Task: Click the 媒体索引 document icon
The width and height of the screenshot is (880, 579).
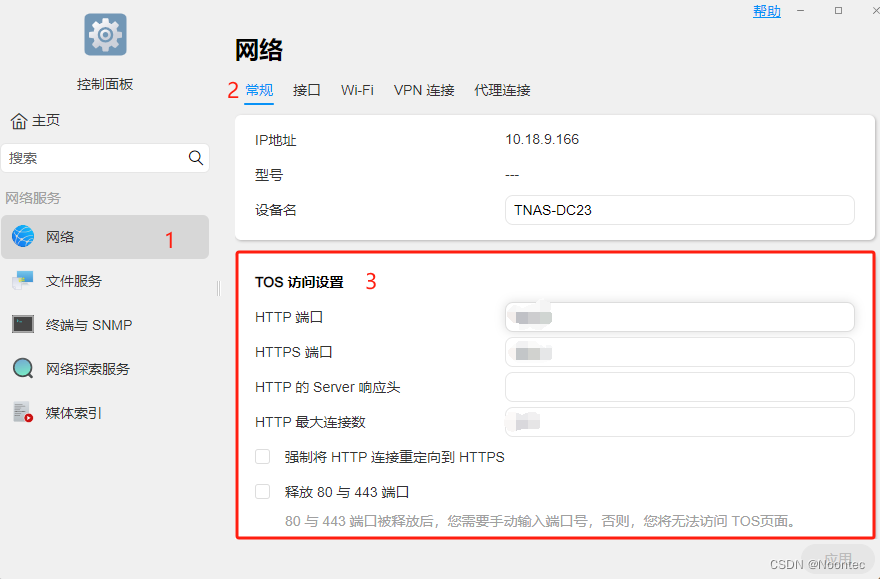Action: [x=23, y=412]
